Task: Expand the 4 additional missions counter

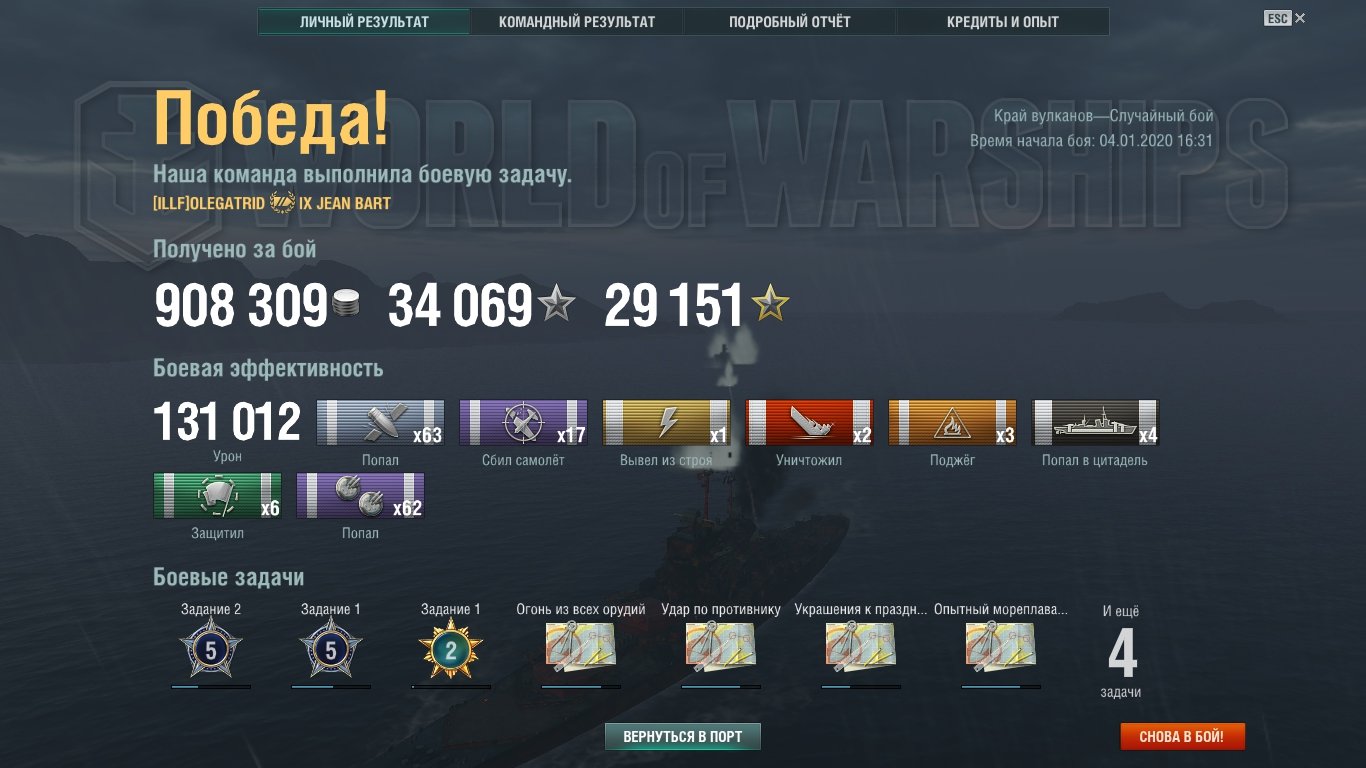Action: [1121, 652]
